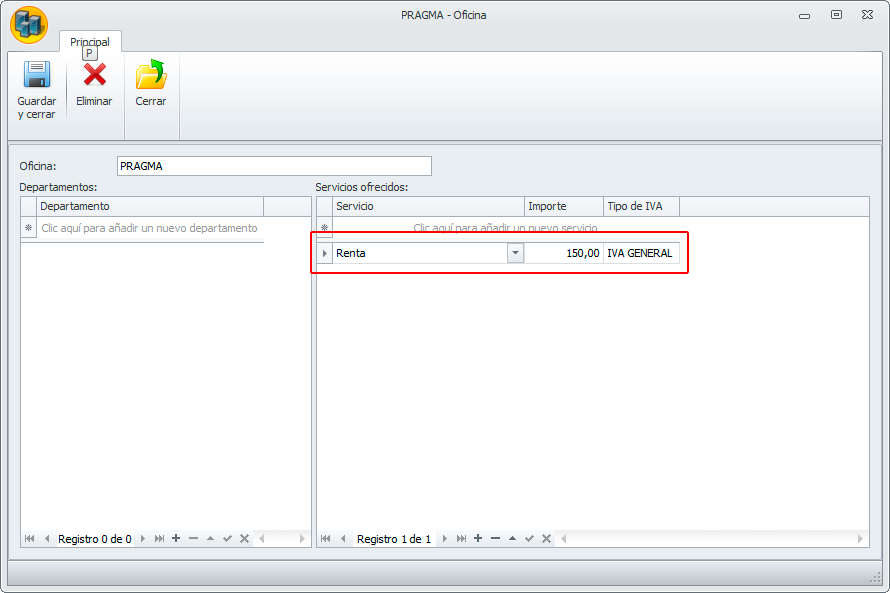Go to next record in Departamentos navigator
The height and width of the screenshot is (593, 890).
pyautogui.click(x=142, y=539)
